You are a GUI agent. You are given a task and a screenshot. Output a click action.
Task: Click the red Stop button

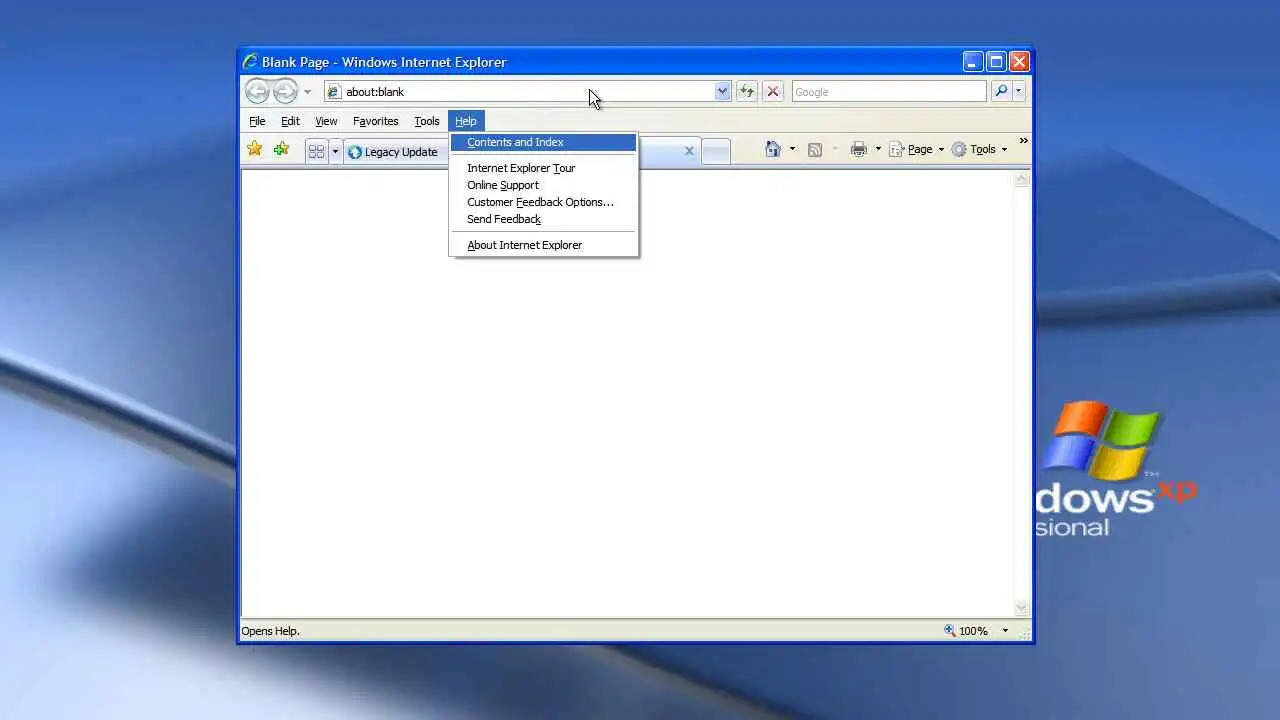pyautogui.click(x=772, y=92)
